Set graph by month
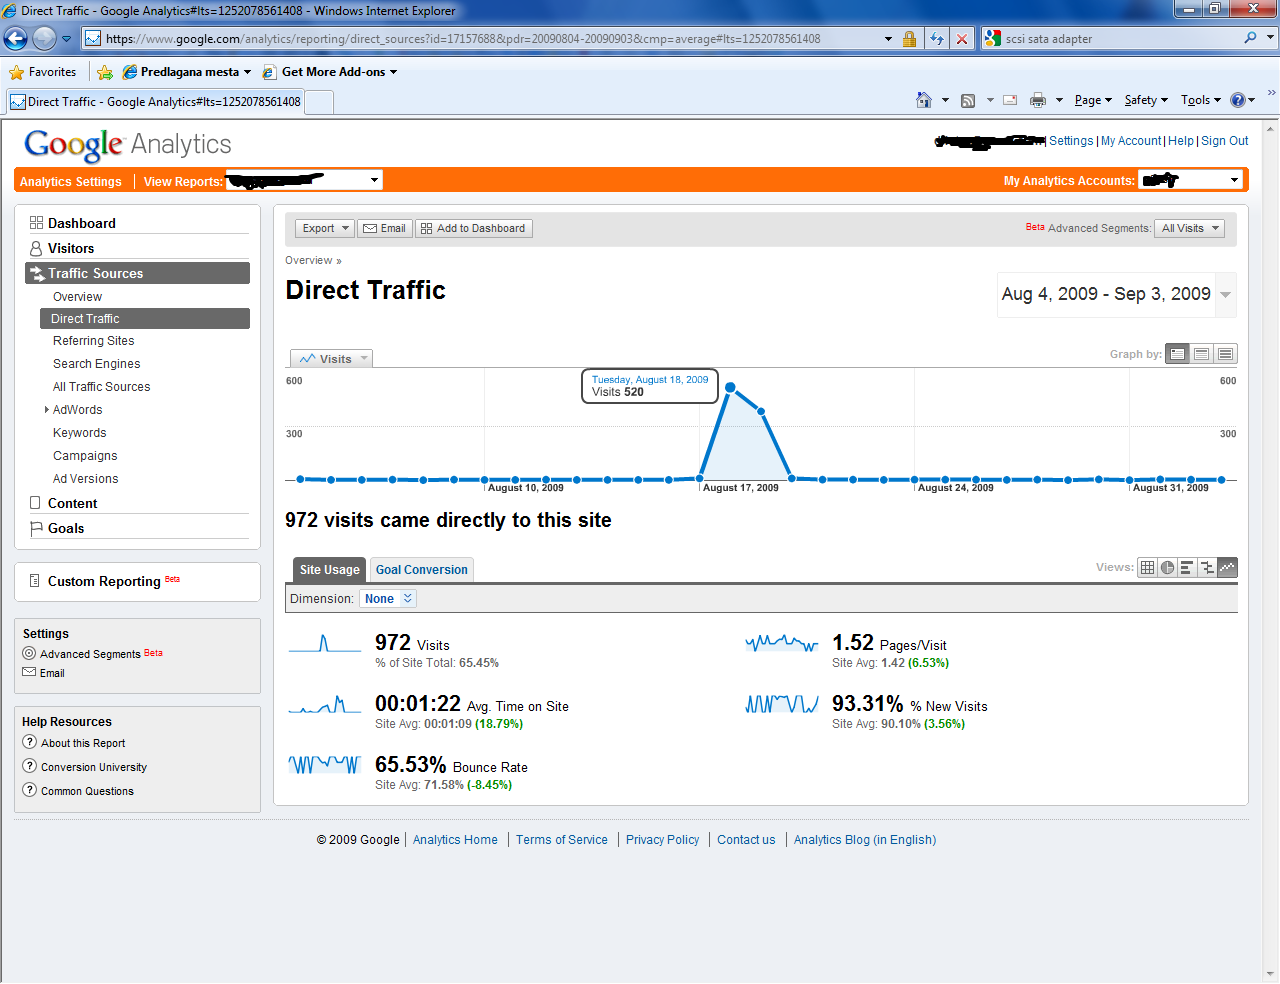 coord(1226,354)
